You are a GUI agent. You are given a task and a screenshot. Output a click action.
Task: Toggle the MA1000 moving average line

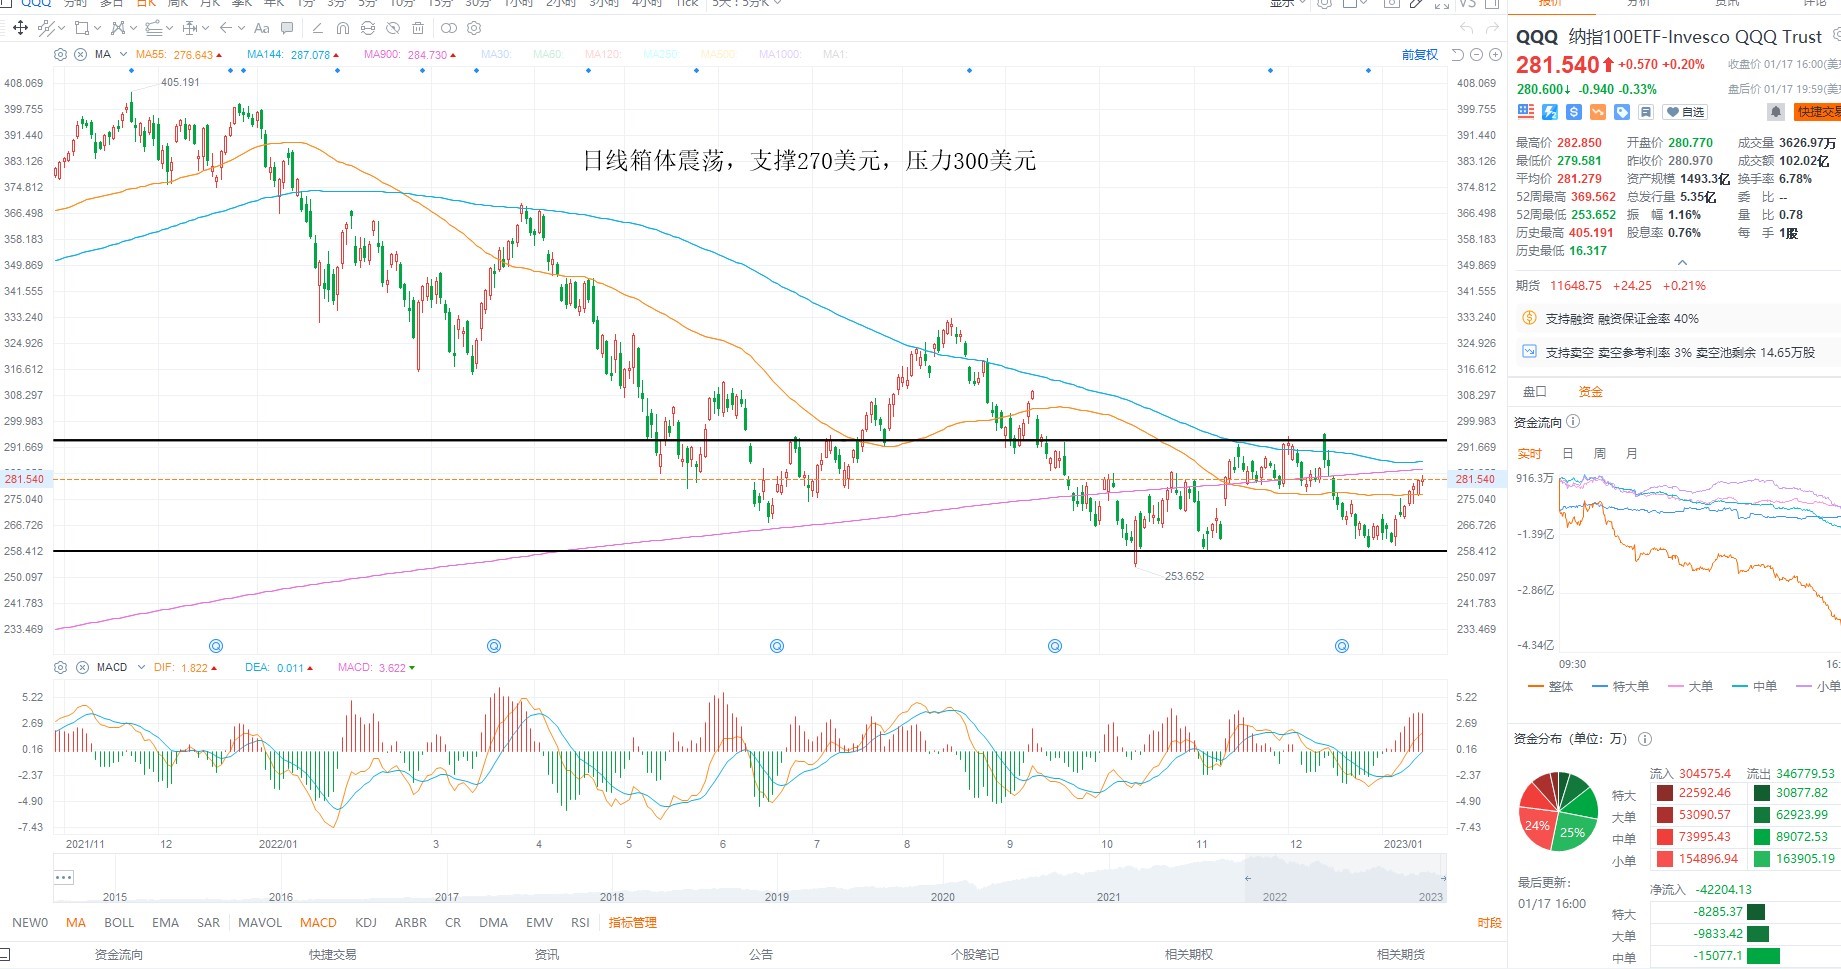[780, 54]
